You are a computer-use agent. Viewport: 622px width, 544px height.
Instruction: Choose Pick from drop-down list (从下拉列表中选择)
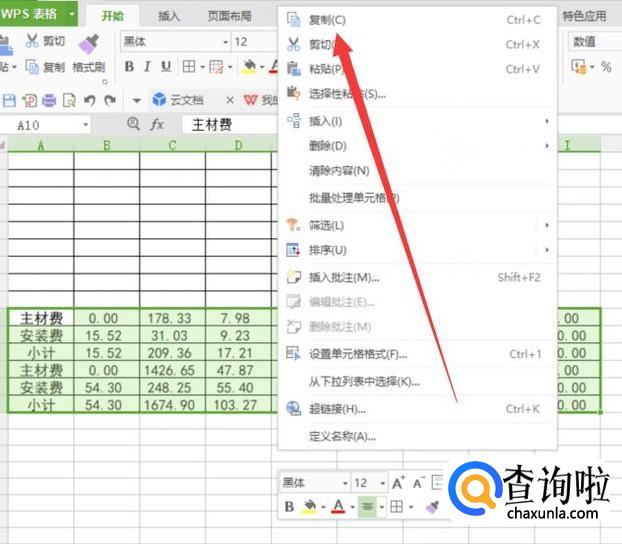[415, 381]
